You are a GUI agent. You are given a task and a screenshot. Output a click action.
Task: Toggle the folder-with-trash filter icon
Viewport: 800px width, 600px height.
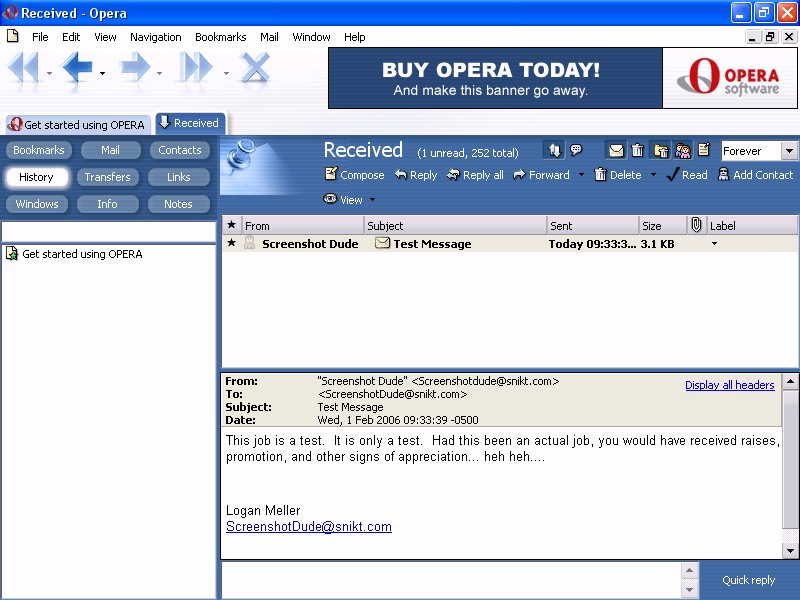661,151
